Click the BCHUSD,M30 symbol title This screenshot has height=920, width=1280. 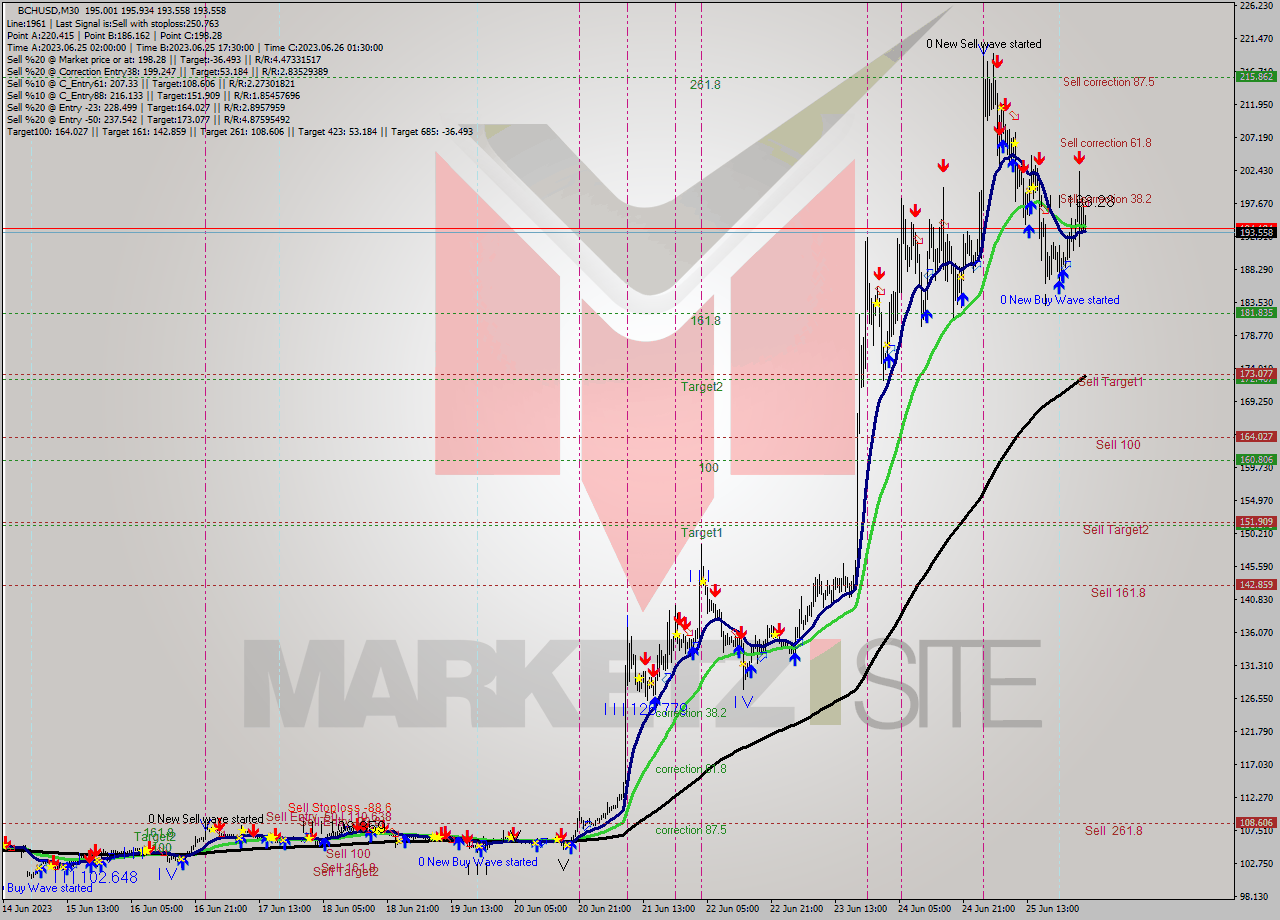(x=47, y=10)
